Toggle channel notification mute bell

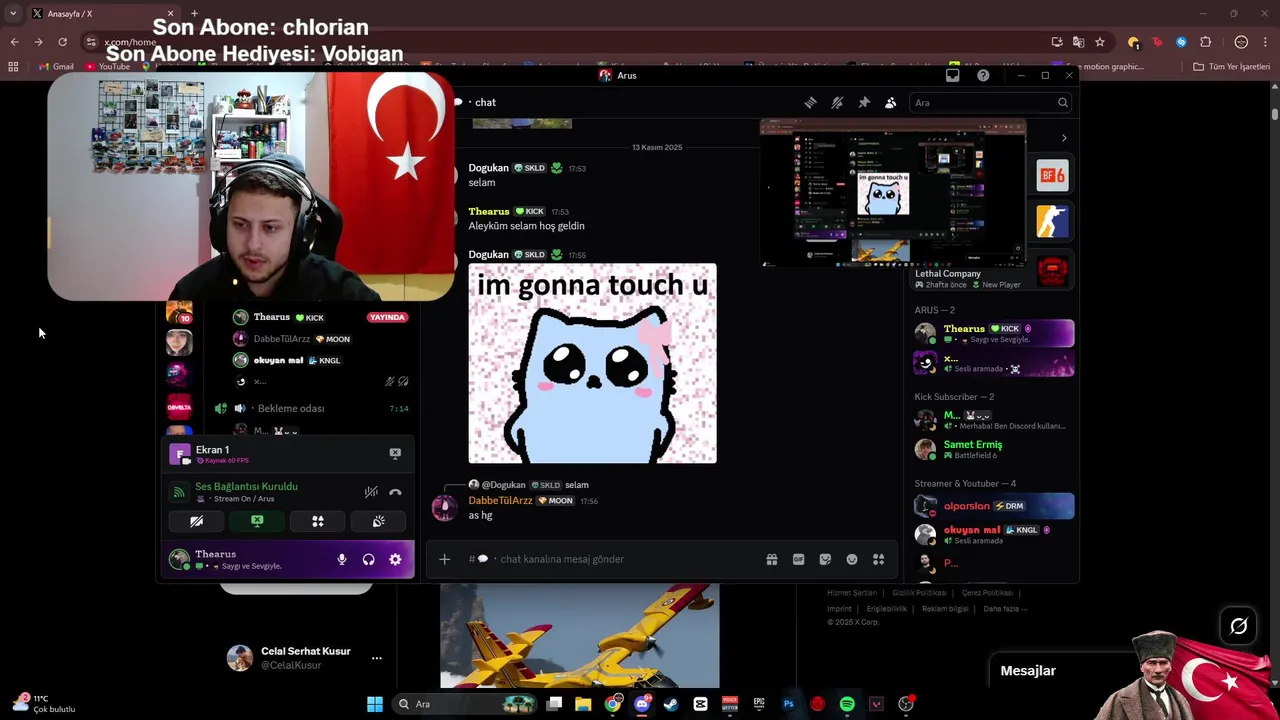(x=837, y=102)
